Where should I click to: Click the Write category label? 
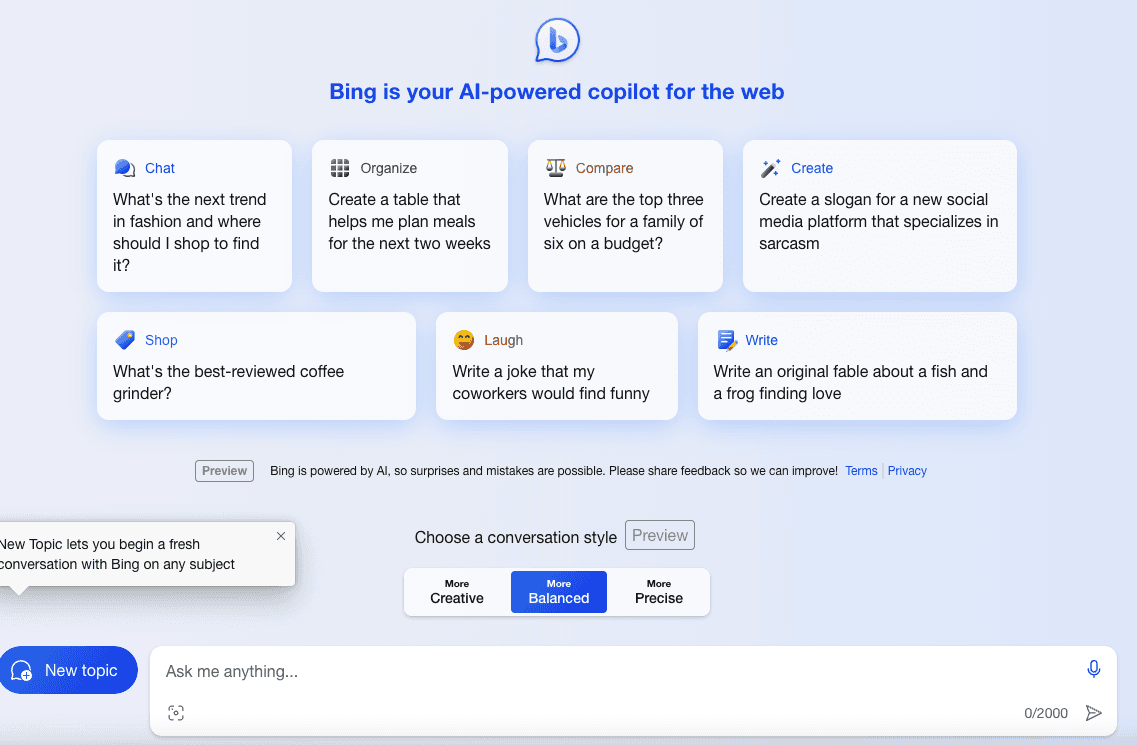coord(761,340)
